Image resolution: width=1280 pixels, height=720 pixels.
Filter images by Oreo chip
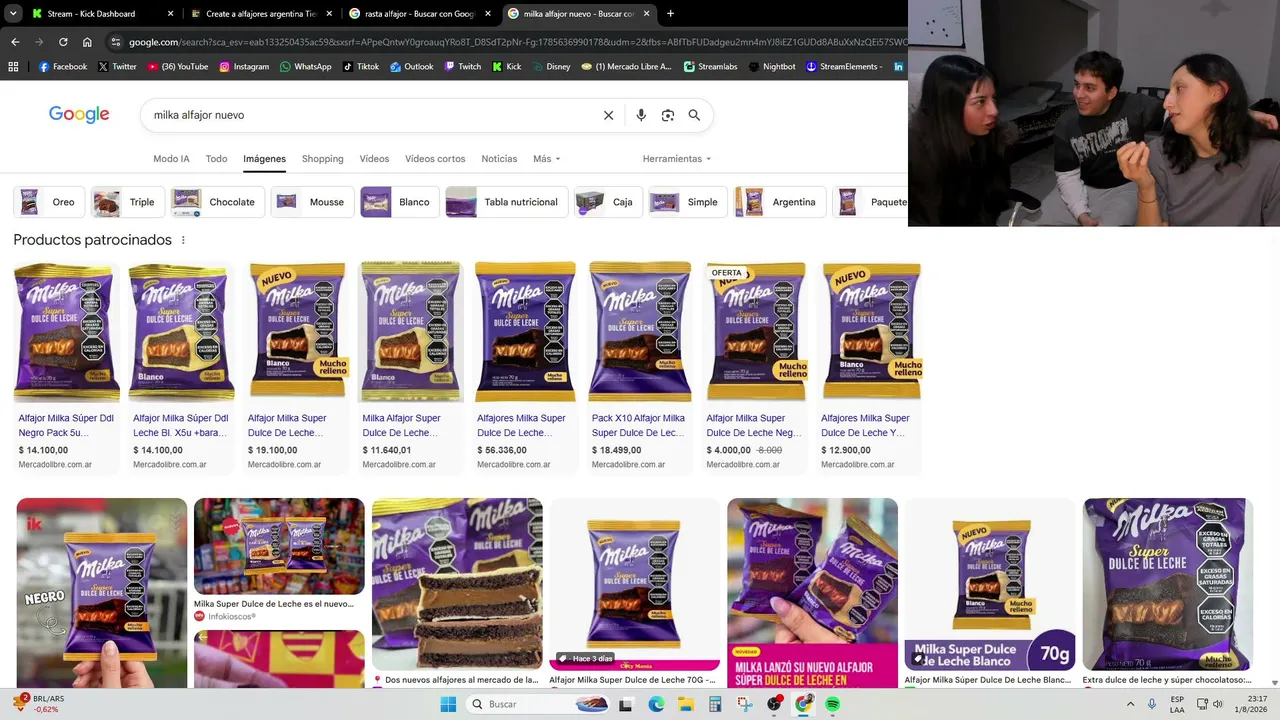click(48, 202)
